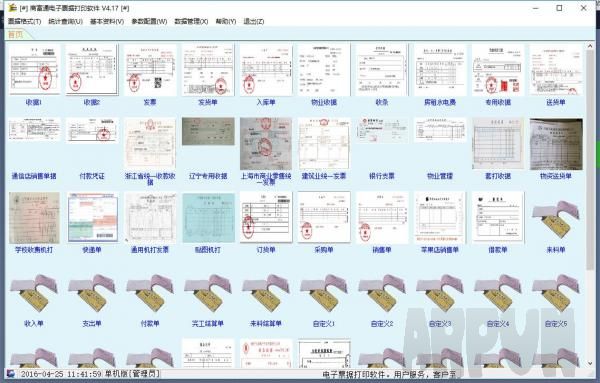Open the 银行支票 bank cheque template
The height and width of the screenshot is (383, 600).
[x=382, y=131]
